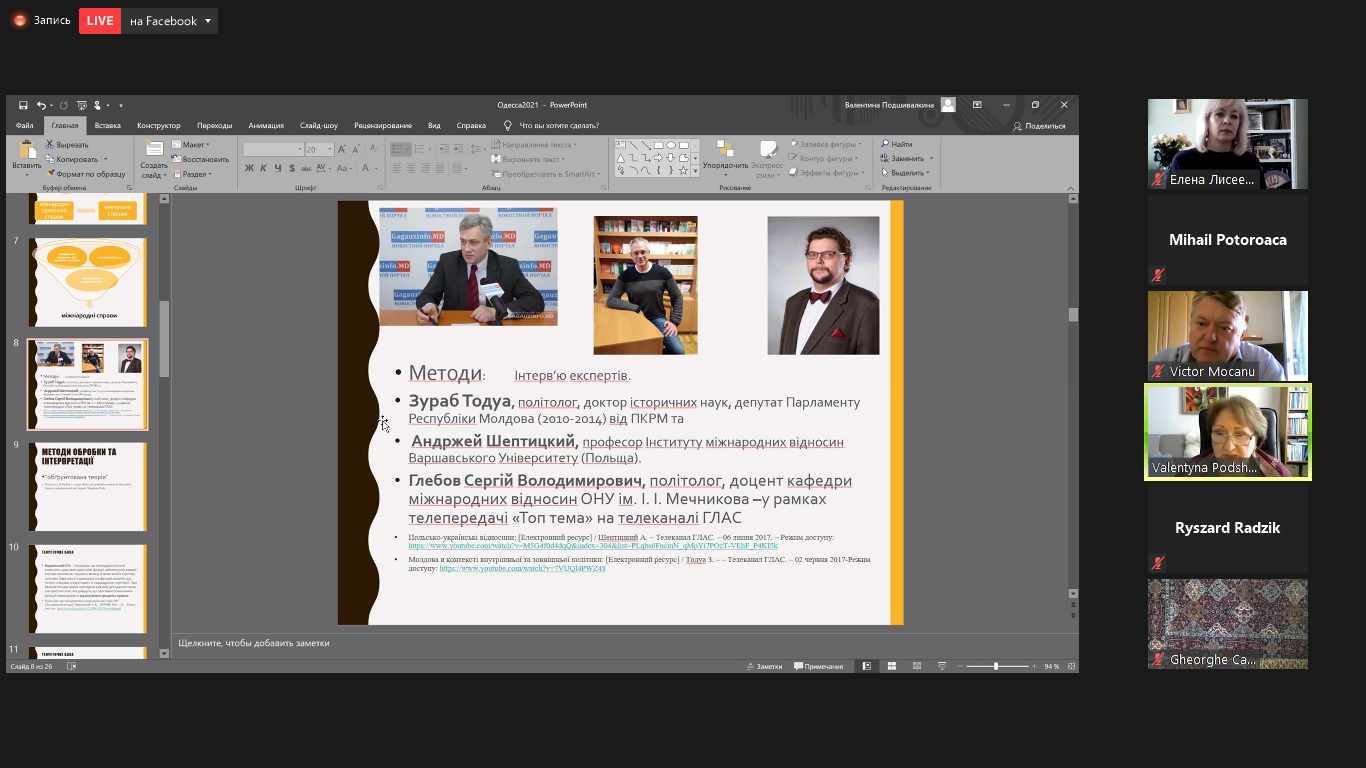The width and height of the screenshot is (1366, 768).
Task: Open the Файл menu tab
Action: tap(24, 126)
